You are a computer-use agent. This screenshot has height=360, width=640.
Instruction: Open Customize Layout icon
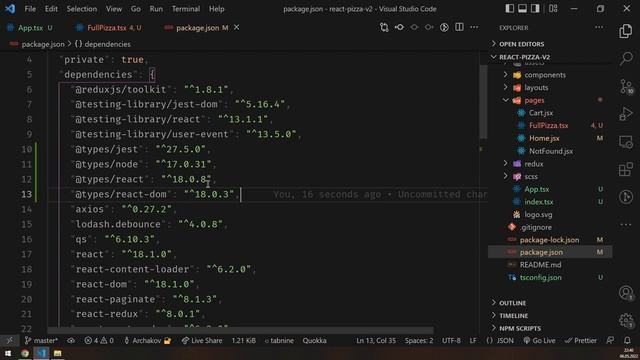(x=553, y=9)
